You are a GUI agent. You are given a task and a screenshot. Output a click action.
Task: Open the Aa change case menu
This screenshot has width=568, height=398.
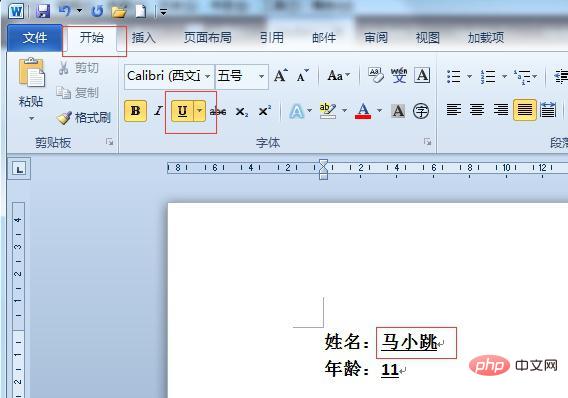pos(338,75)
